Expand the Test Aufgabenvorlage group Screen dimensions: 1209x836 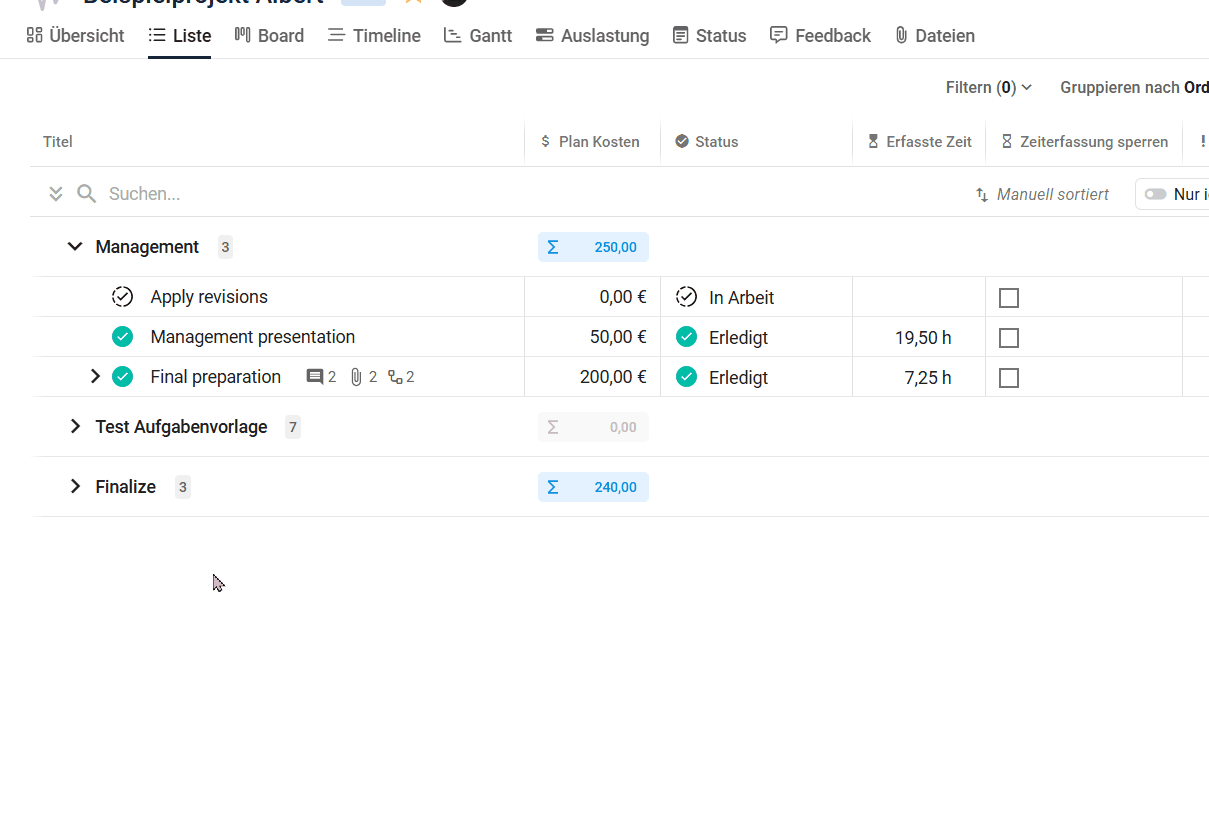[75, 427]
